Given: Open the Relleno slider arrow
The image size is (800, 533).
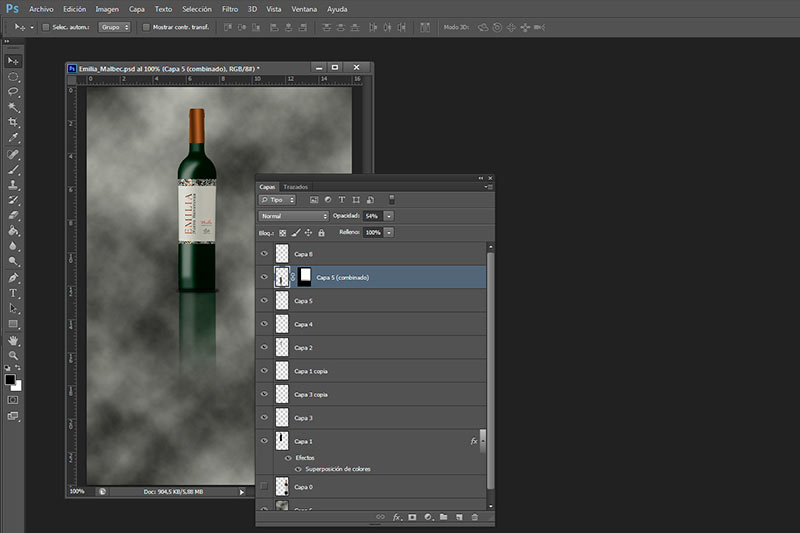Looking at the screenshot, I should point(389,233).
